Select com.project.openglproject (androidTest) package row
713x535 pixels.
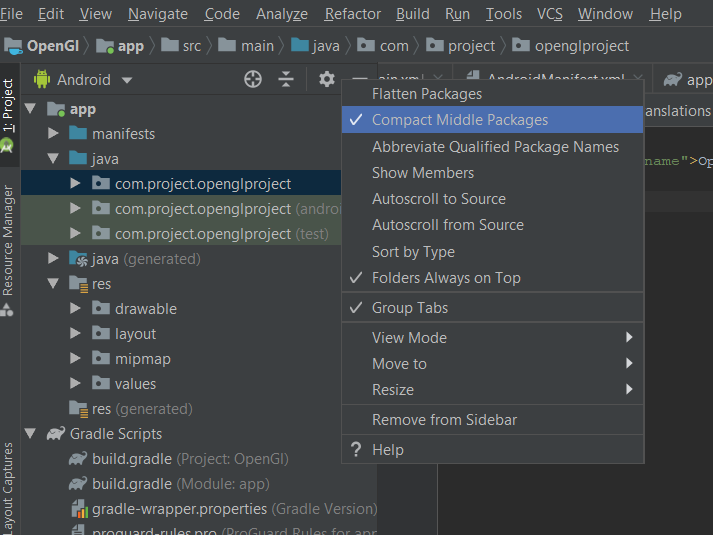[x=181, y=209]
